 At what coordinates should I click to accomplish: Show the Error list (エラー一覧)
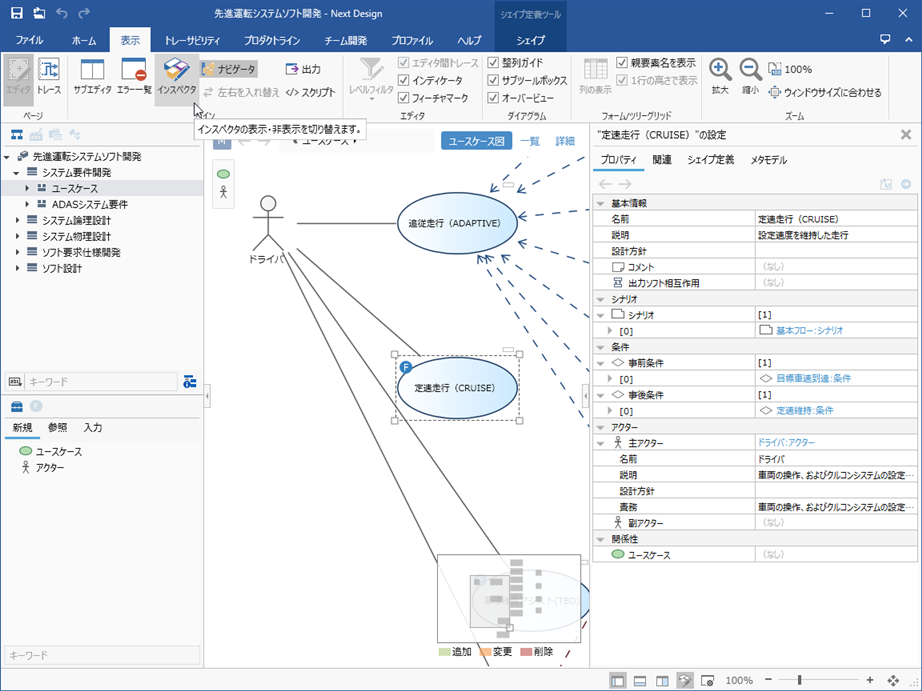pos(133,77)
